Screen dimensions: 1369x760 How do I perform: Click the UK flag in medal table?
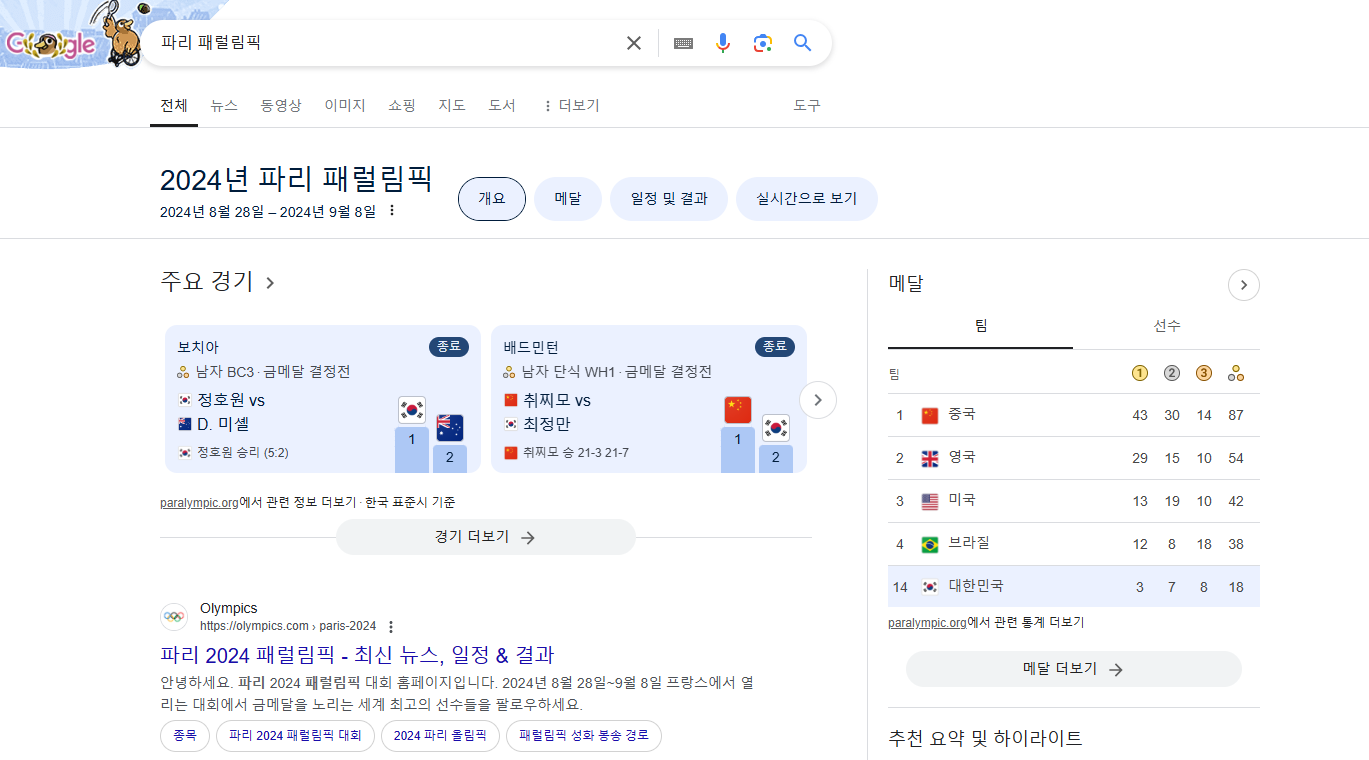(x=930, y=458)
